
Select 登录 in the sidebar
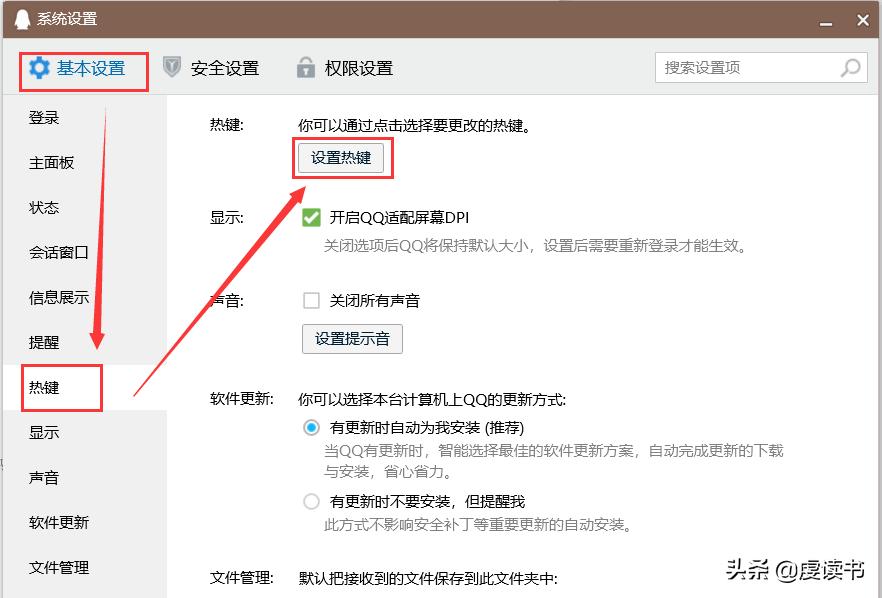point(45,117)
